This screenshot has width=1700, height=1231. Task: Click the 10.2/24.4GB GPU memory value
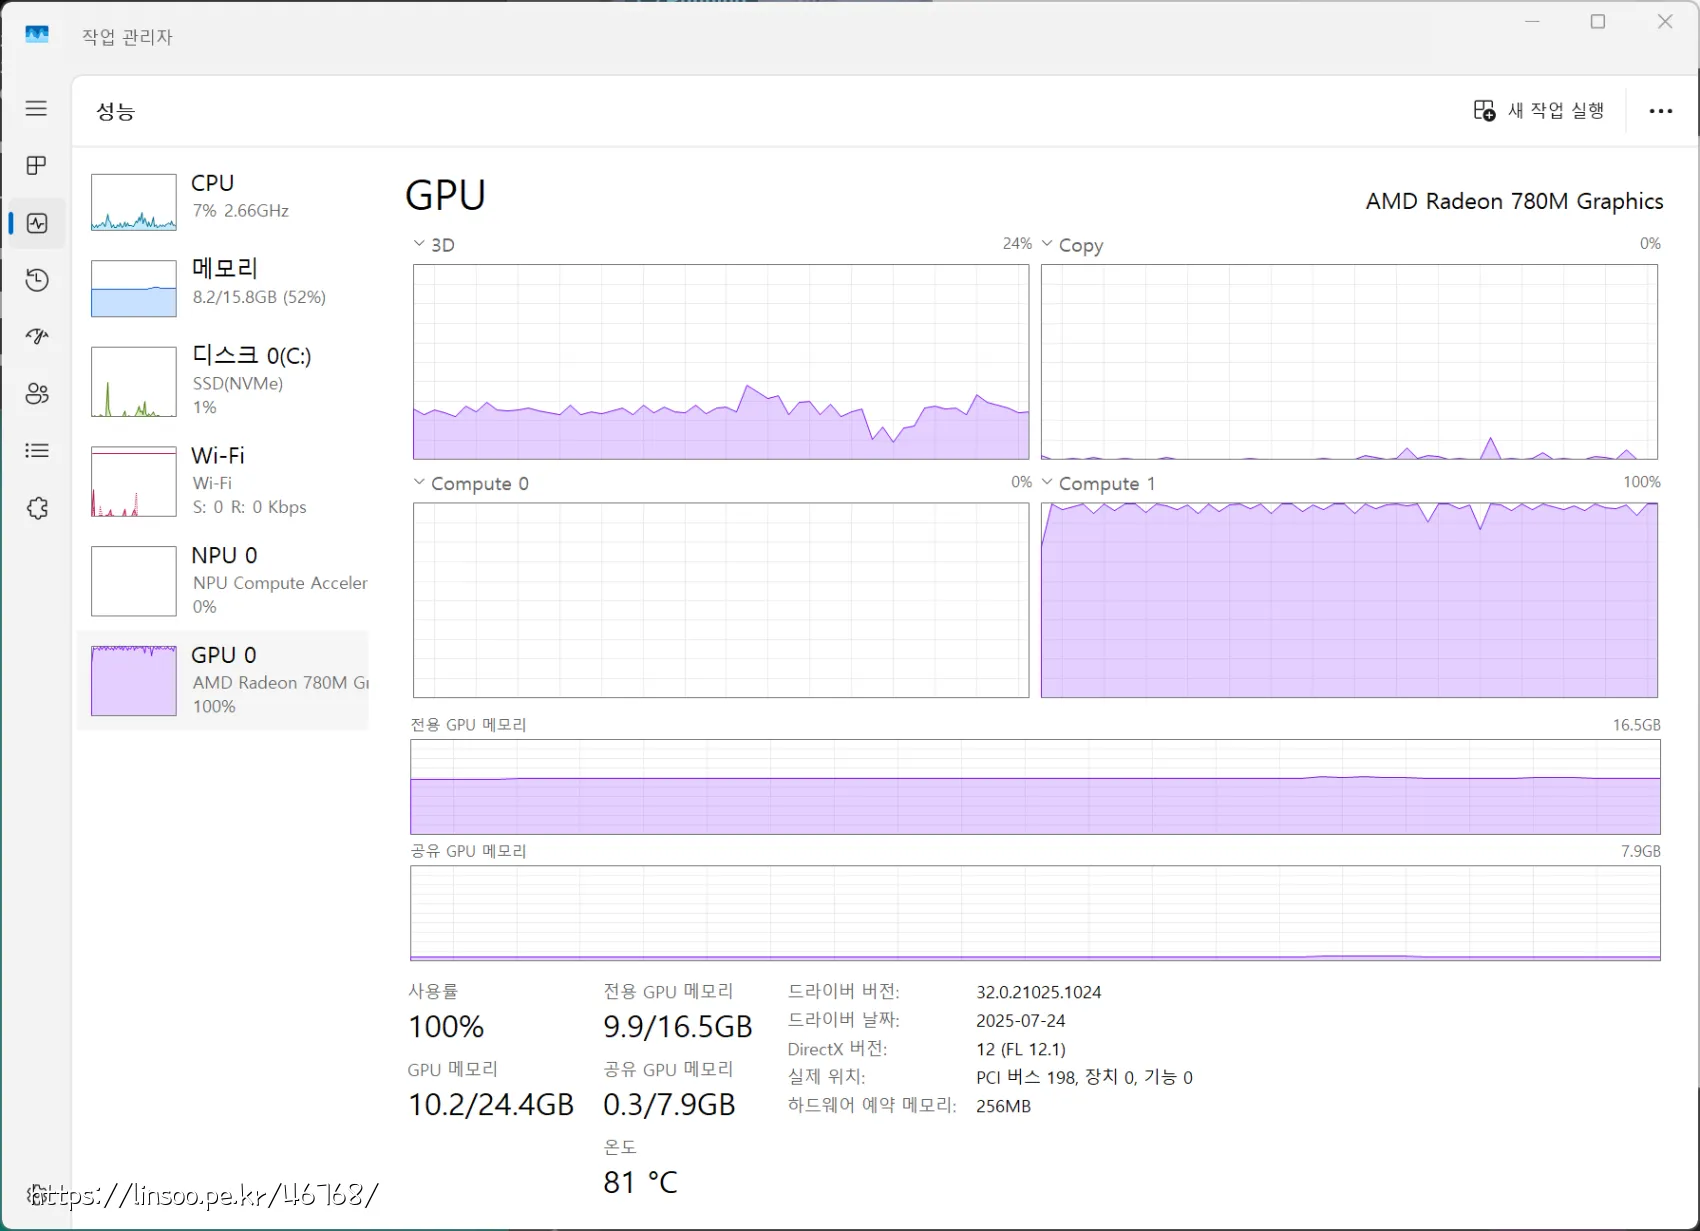[x=491, y=1104]
